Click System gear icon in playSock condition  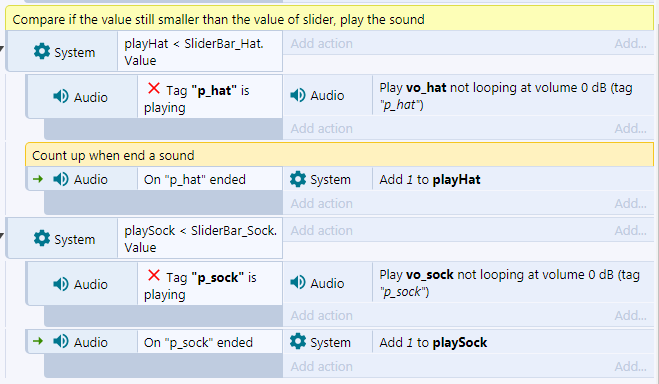pos(42,238)
